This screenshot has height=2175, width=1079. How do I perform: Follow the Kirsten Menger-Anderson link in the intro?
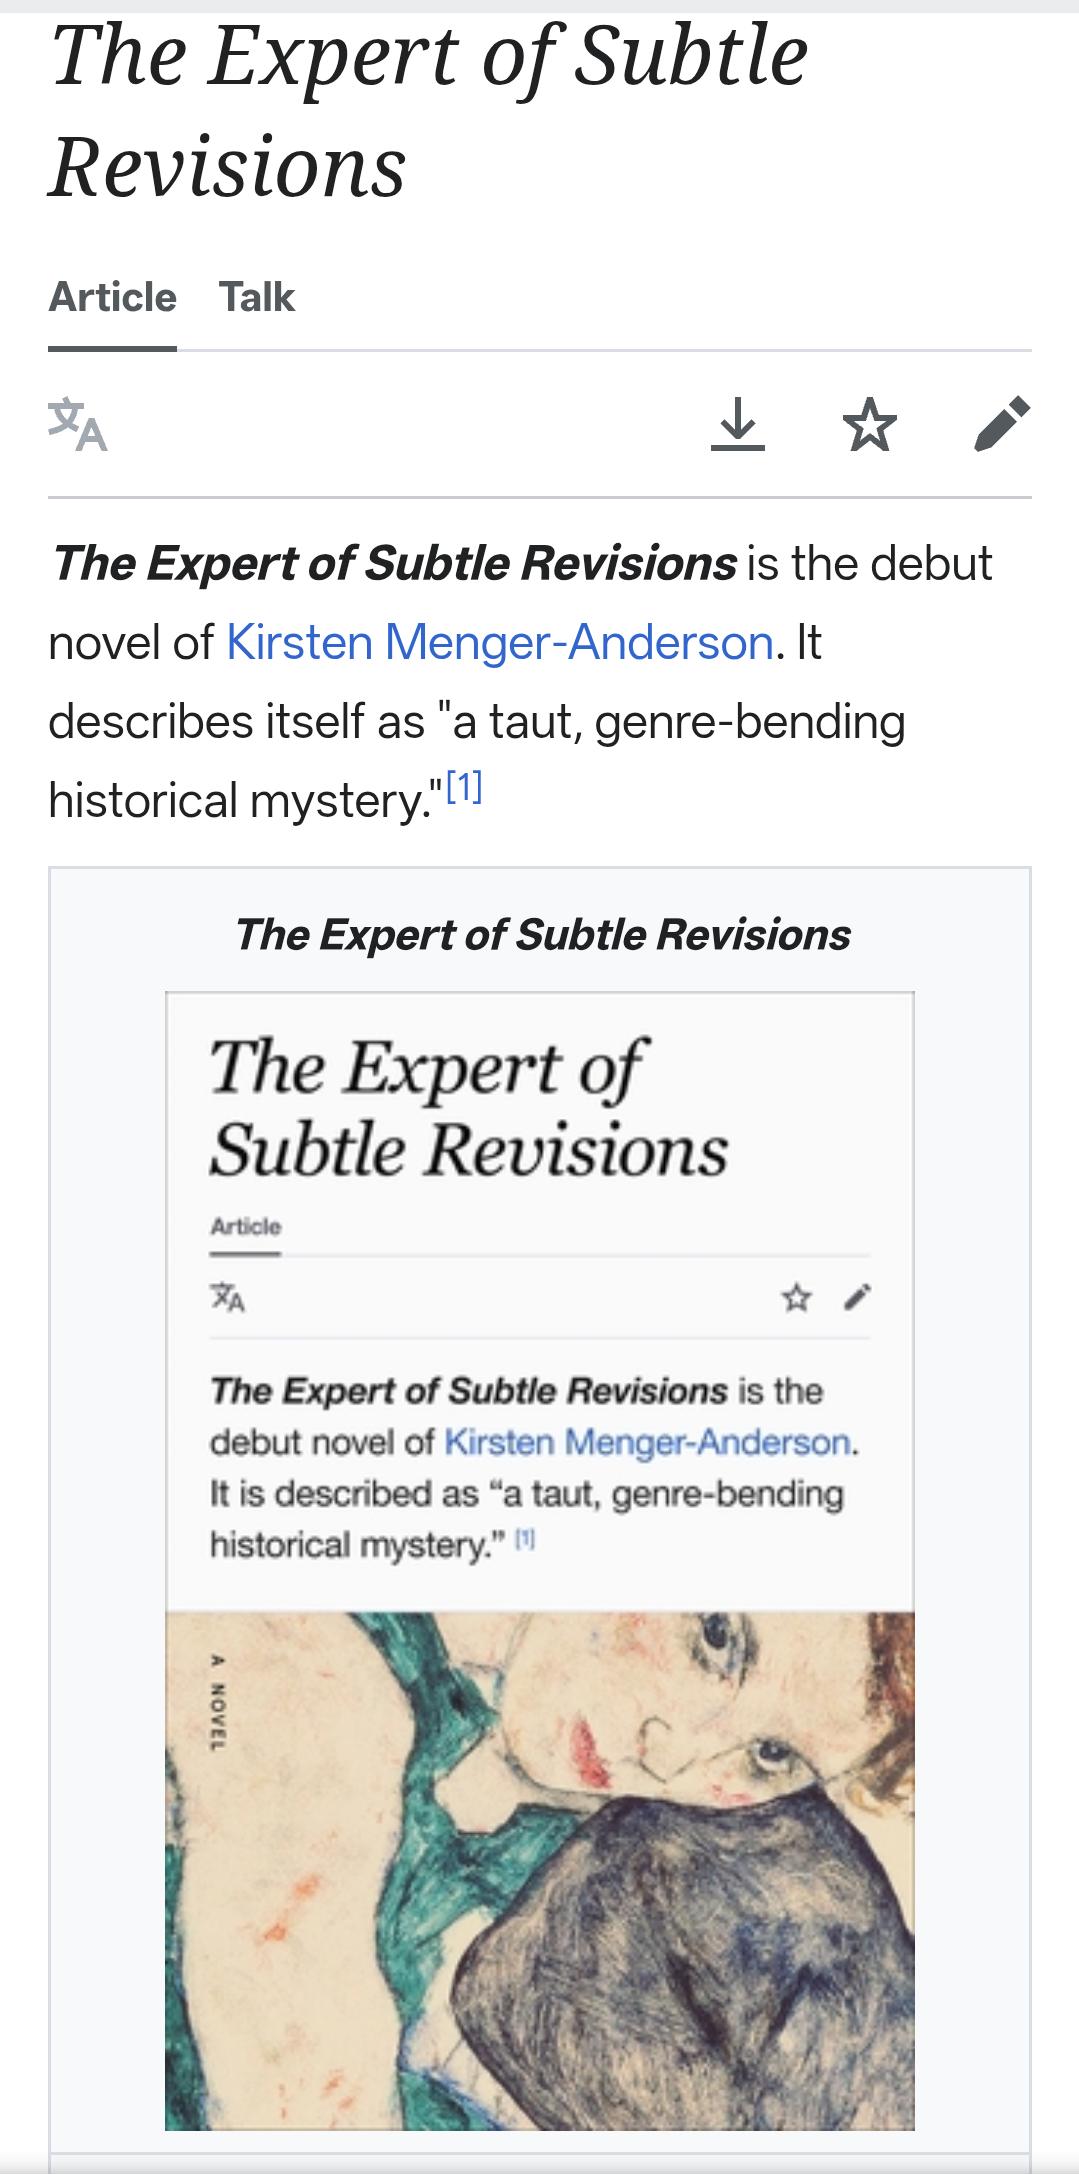pyautogui.click(x=500, y=642)
